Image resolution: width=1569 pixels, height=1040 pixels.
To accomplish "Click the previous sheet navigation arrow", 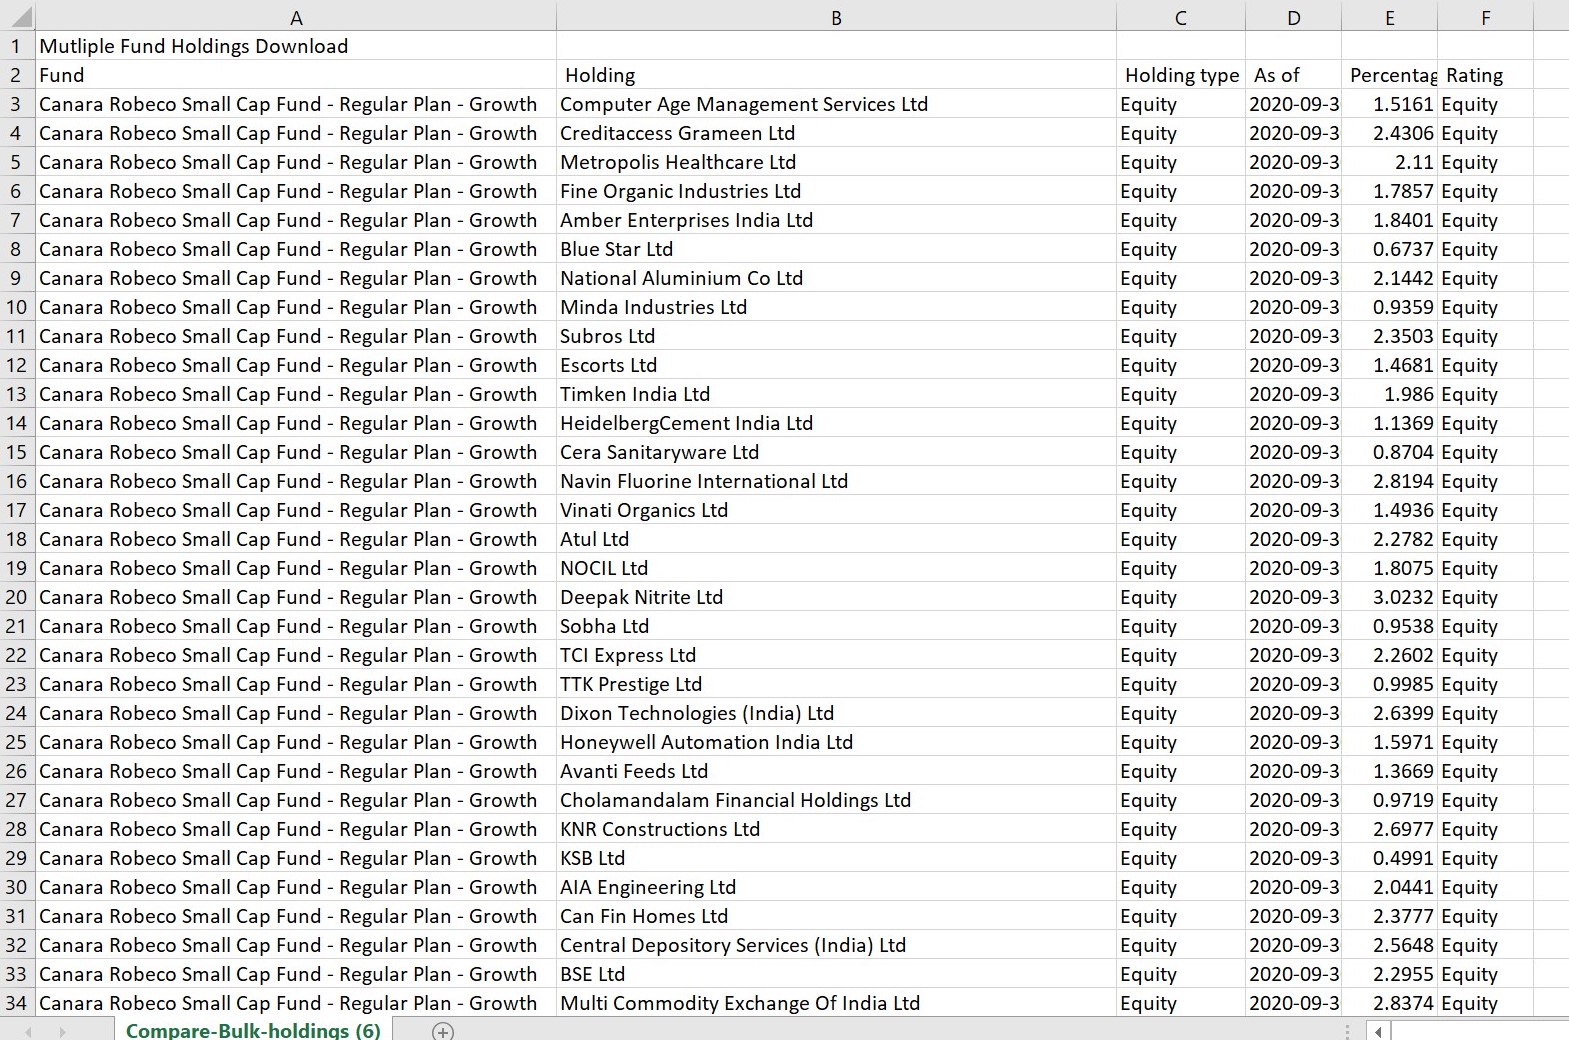I will pos(28,1031).
